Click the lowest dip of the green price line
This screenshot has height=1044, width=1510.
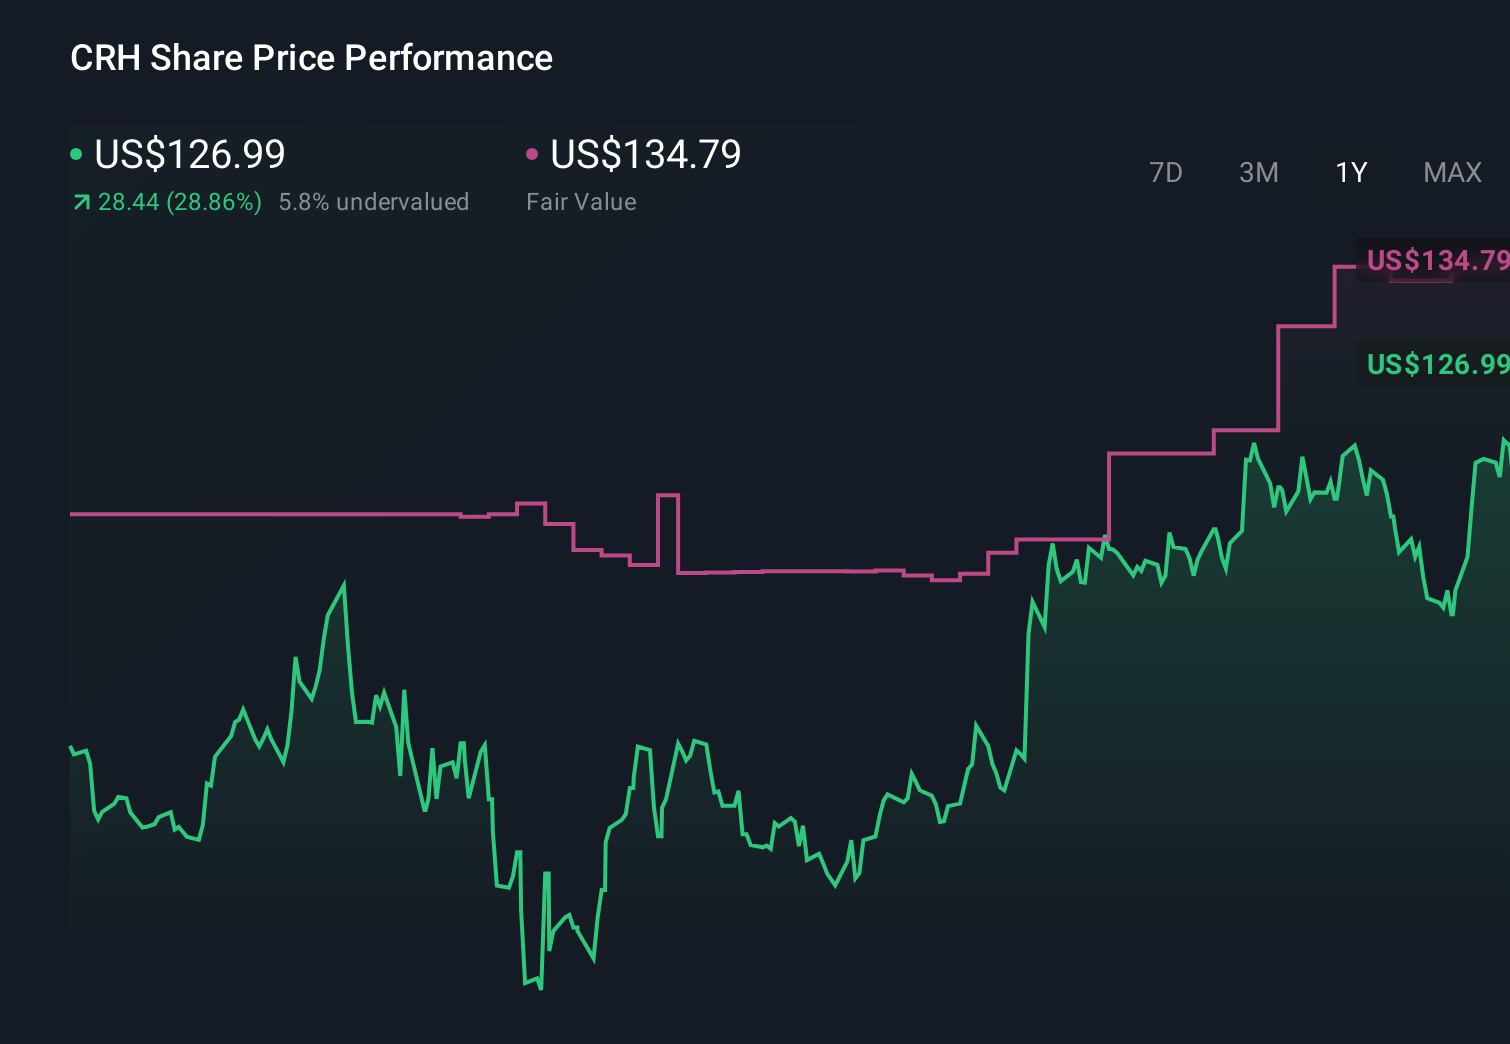pos(539,988)
